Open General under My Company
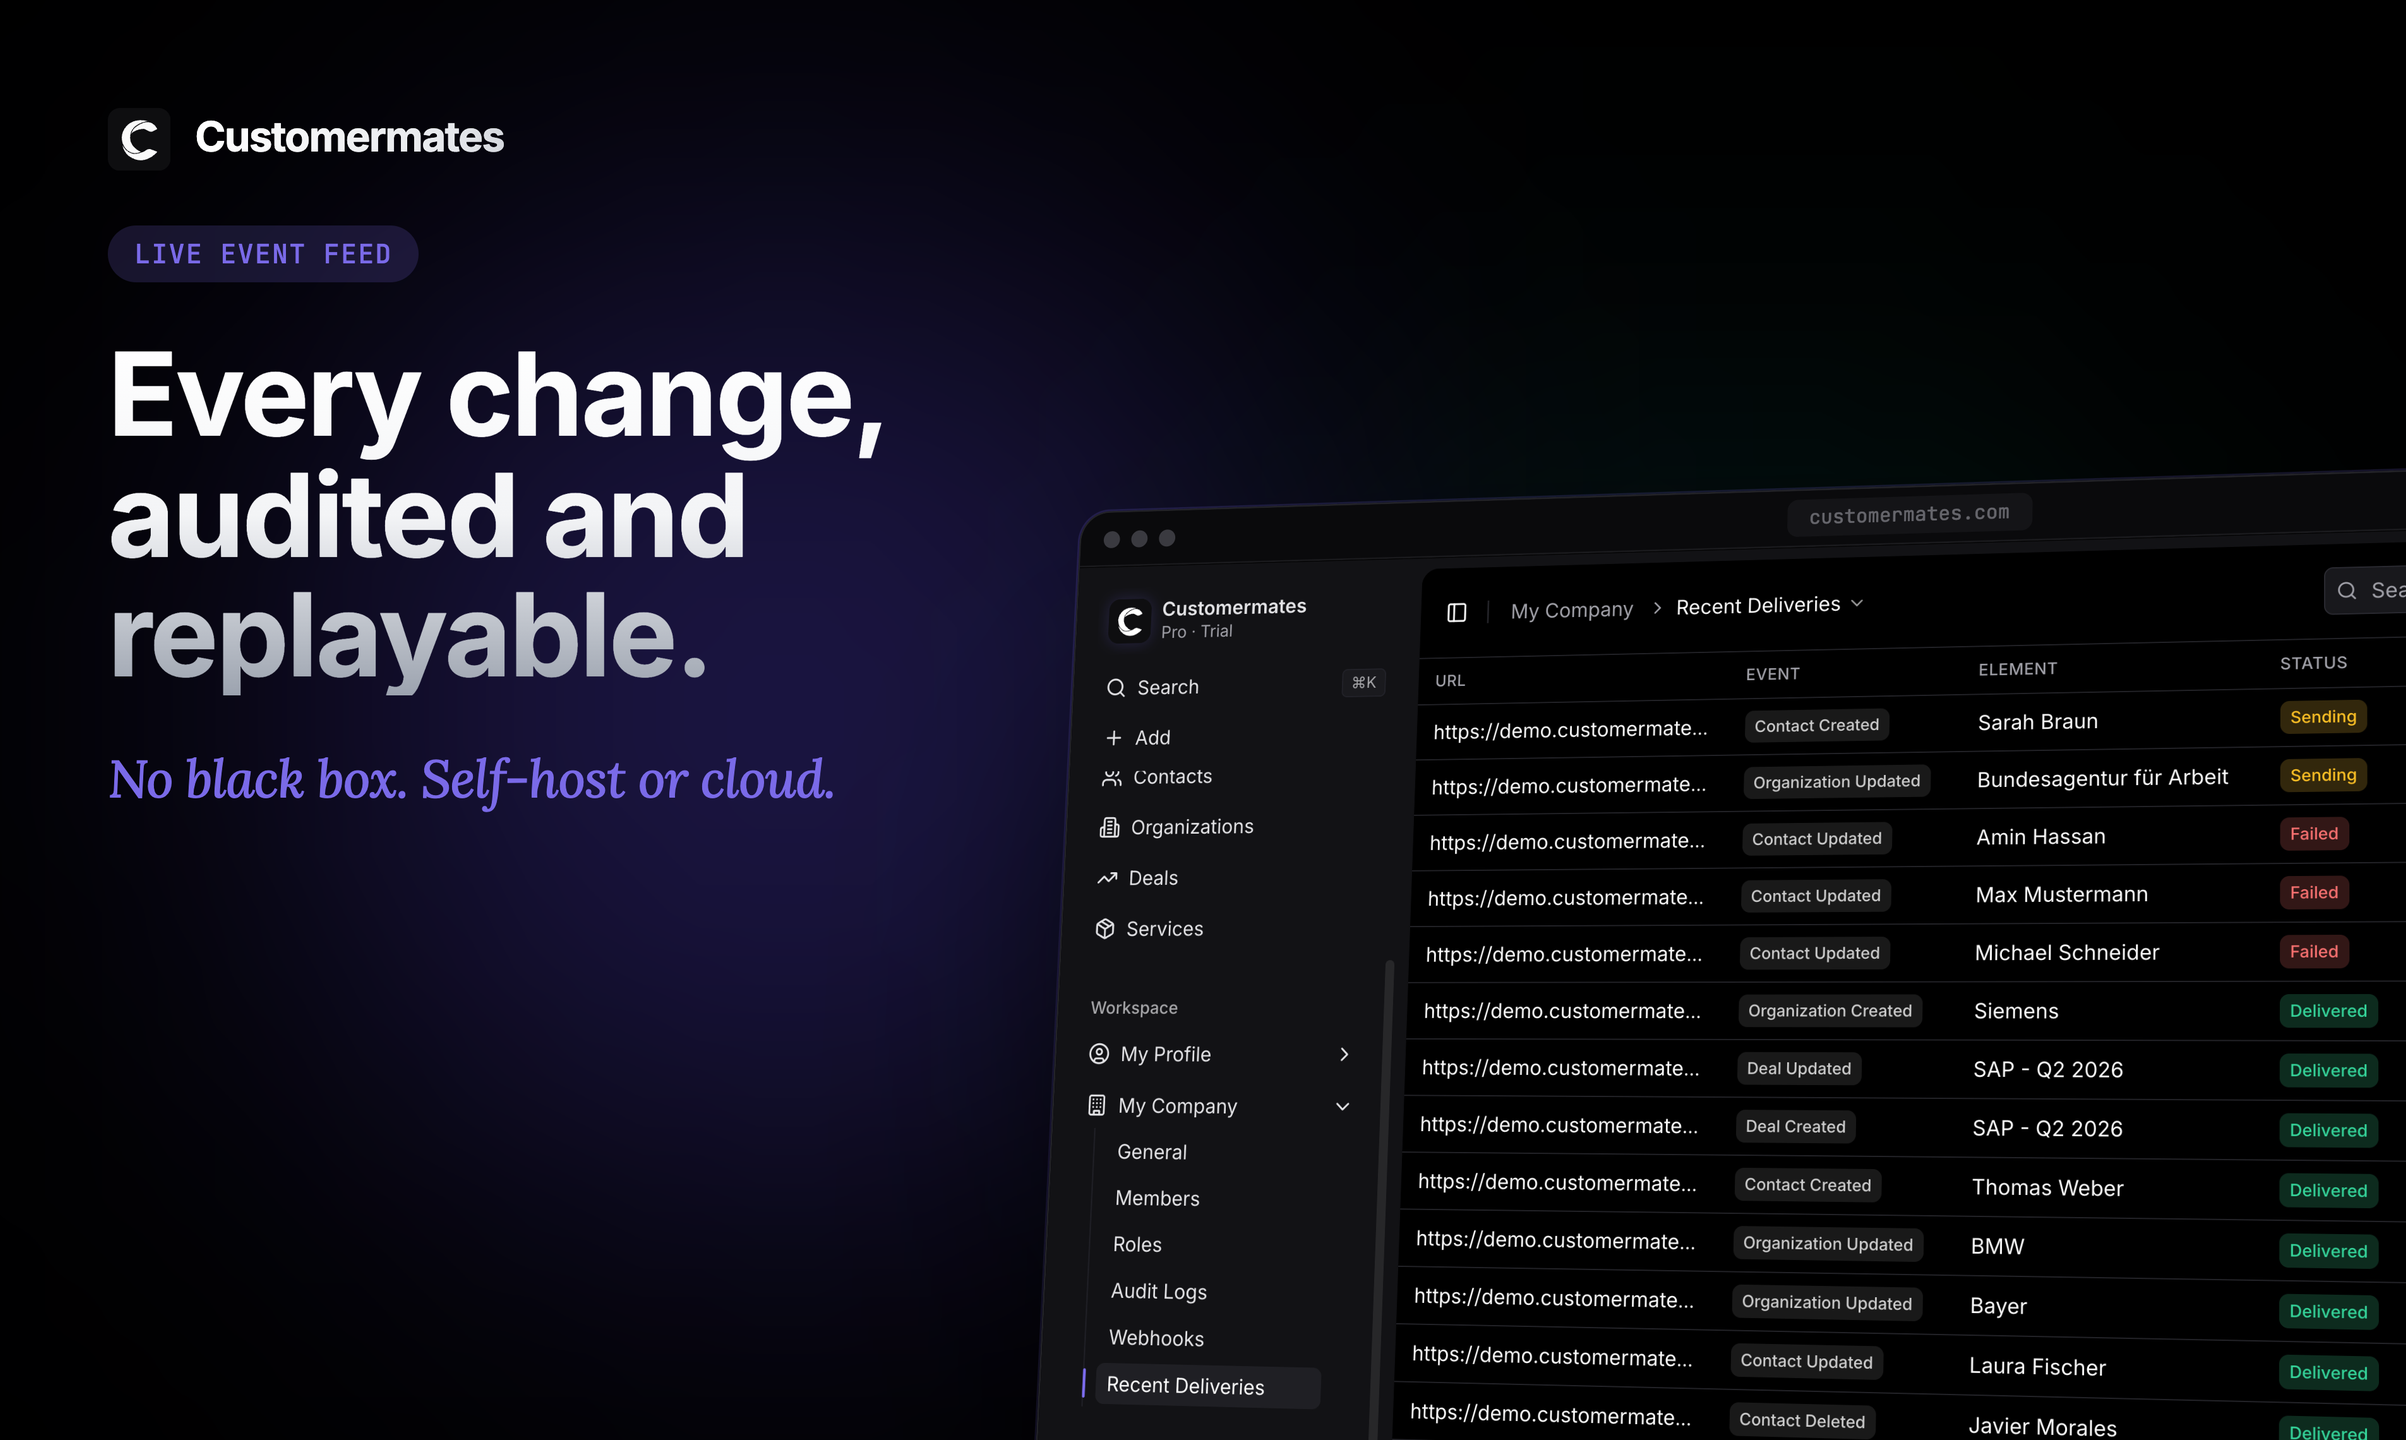 click(x=1152, y=1152)
